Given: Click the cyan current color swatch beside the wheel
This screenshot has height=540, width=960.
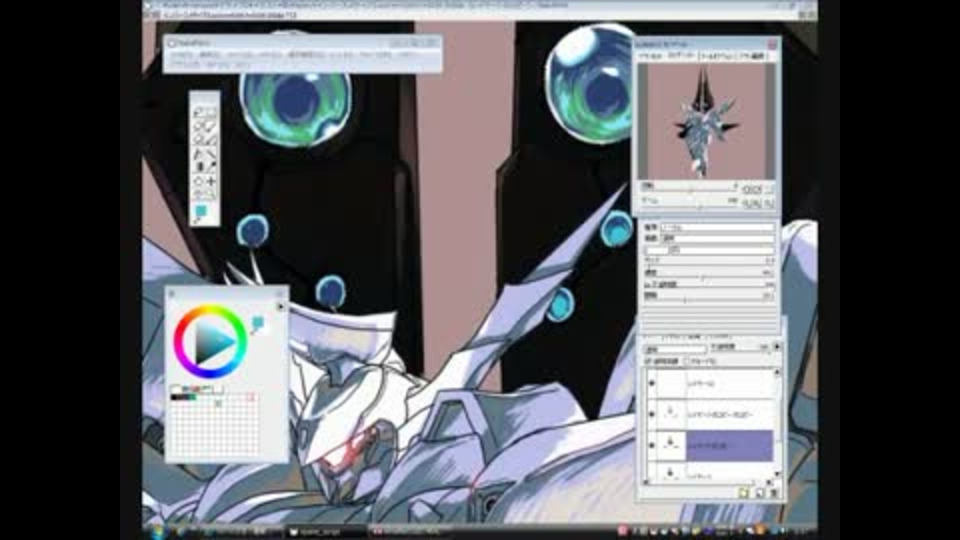Looking at the screenshot, I should coord(258,321).
